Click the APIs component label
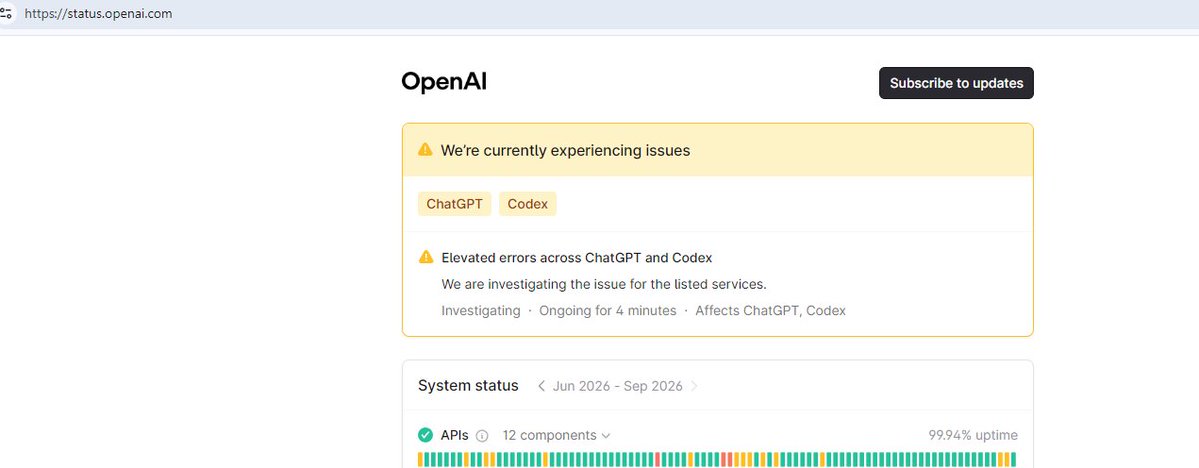 [454, 435]
